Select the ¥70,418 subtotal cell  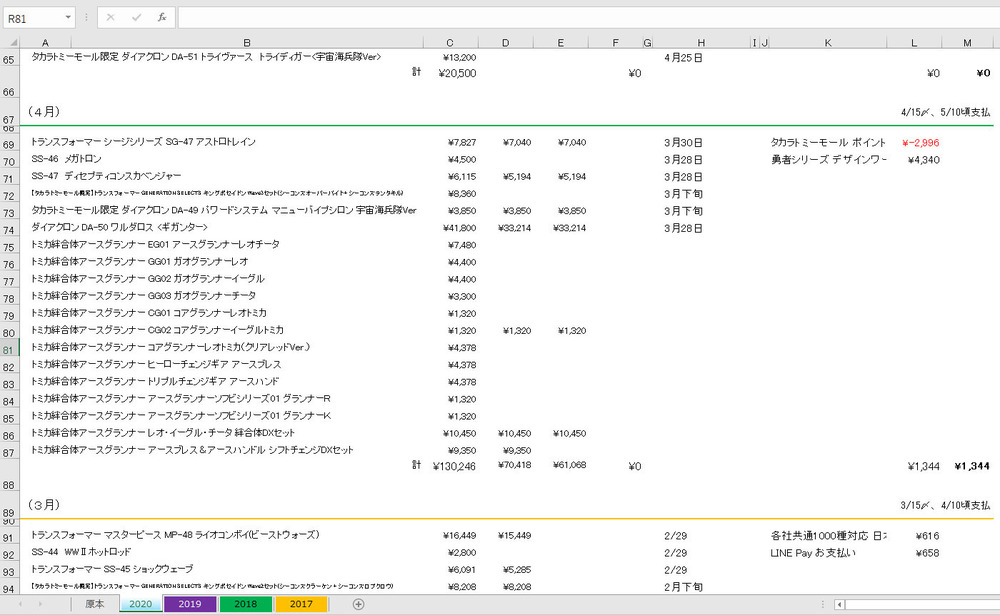pos(514,465)
